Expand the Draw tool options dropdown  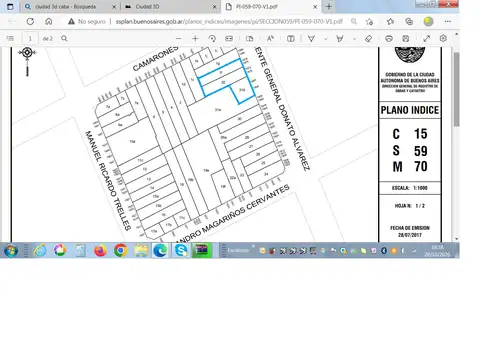tap(326, 39)
